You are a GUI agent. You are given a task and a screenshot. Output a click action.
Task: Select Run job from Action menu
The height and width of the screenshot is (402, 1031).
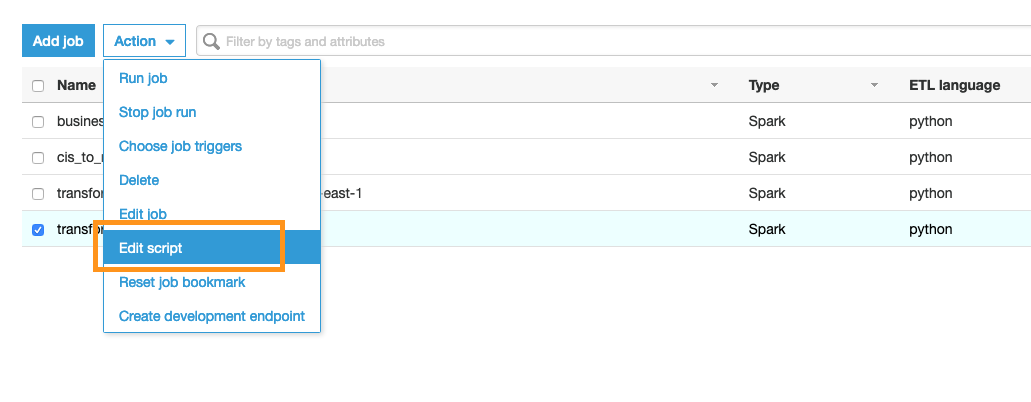pyautogui.click(x=143, y=78)
